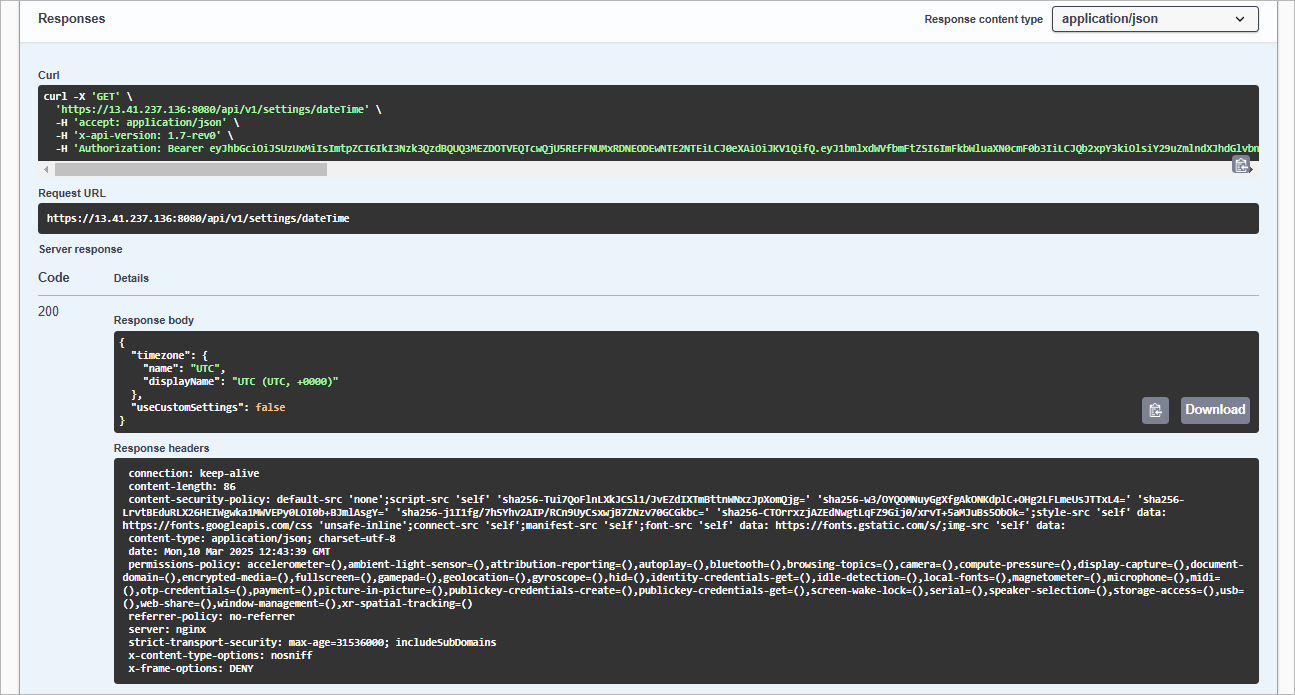Screen dimensions: 1295x695
Task: Click the Response body label
Action: point(154,320)
